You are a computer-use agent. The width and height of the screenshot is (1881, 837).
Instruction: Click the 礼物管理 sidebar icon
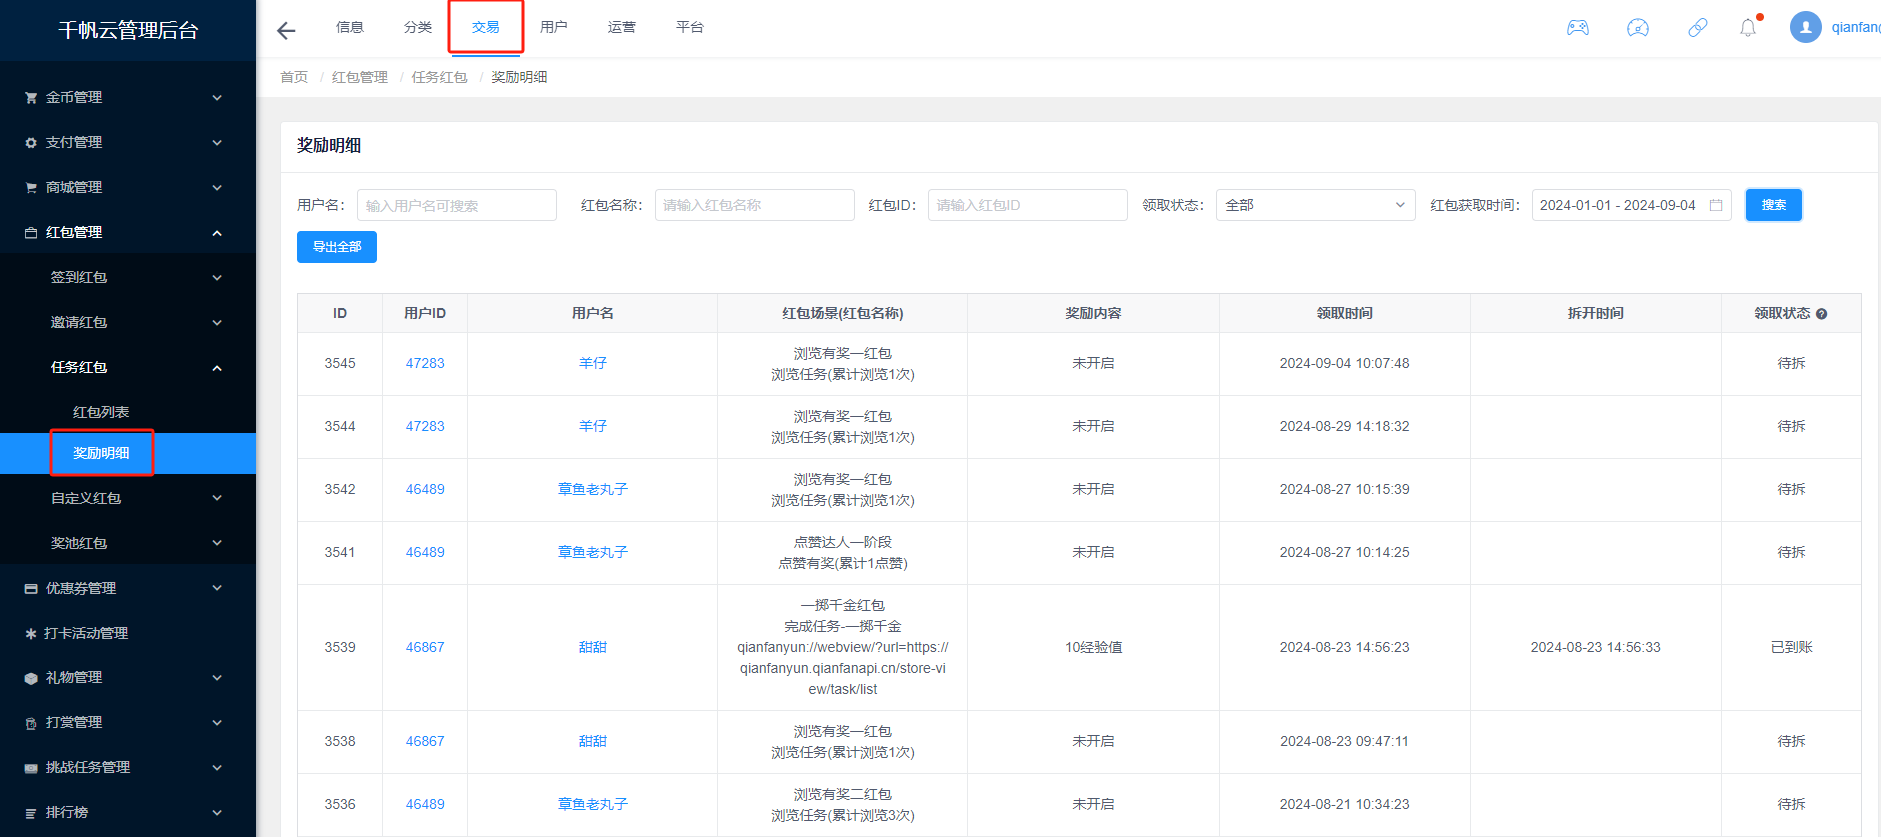(31, 678)
